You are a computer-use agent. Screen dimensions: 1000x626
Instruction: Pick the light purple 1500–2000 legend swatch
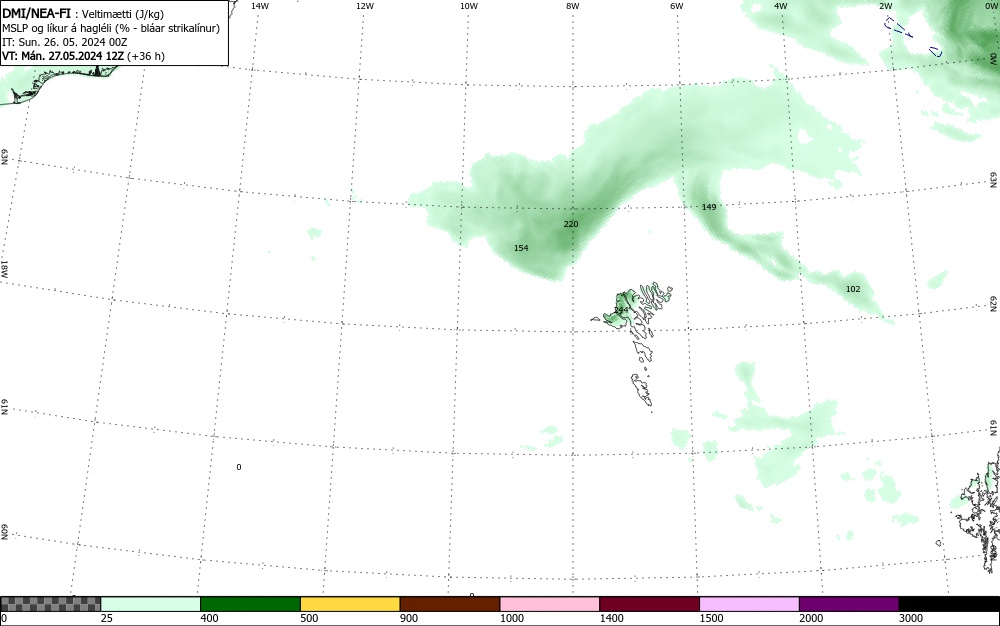[x=749, y=604]
